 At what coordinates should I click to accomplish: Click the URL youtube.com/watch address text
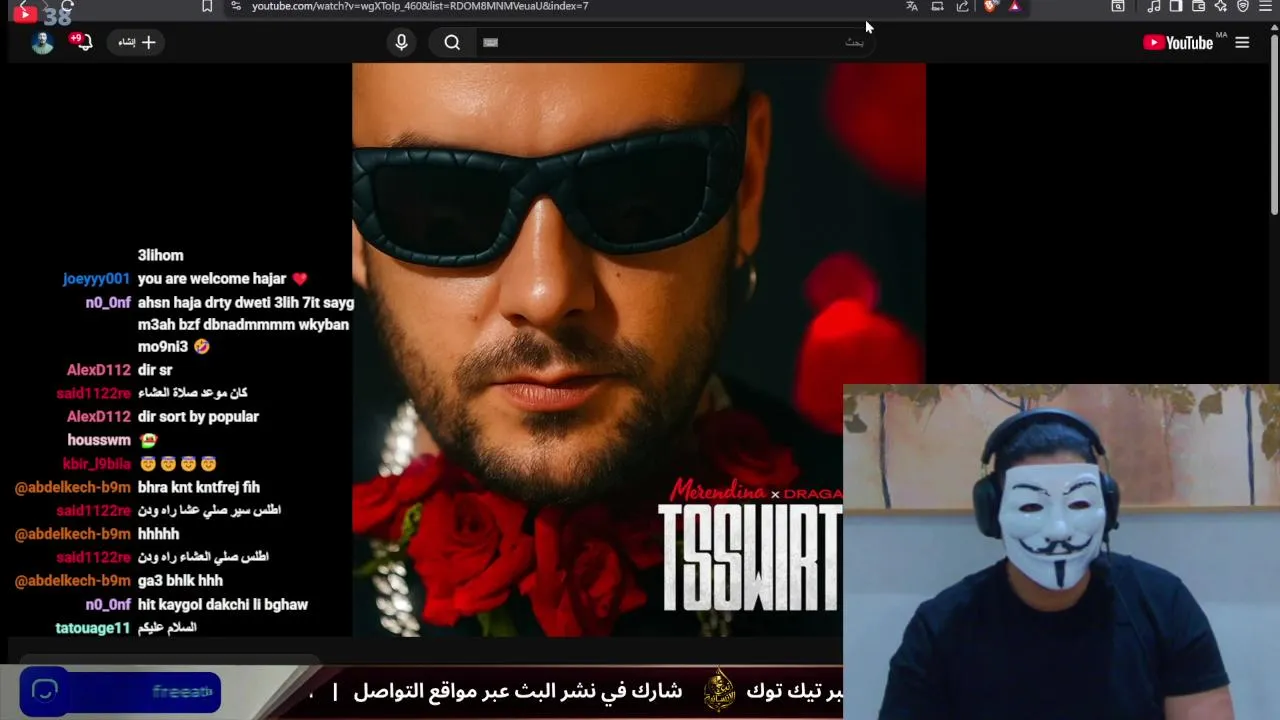pos(420,6)
